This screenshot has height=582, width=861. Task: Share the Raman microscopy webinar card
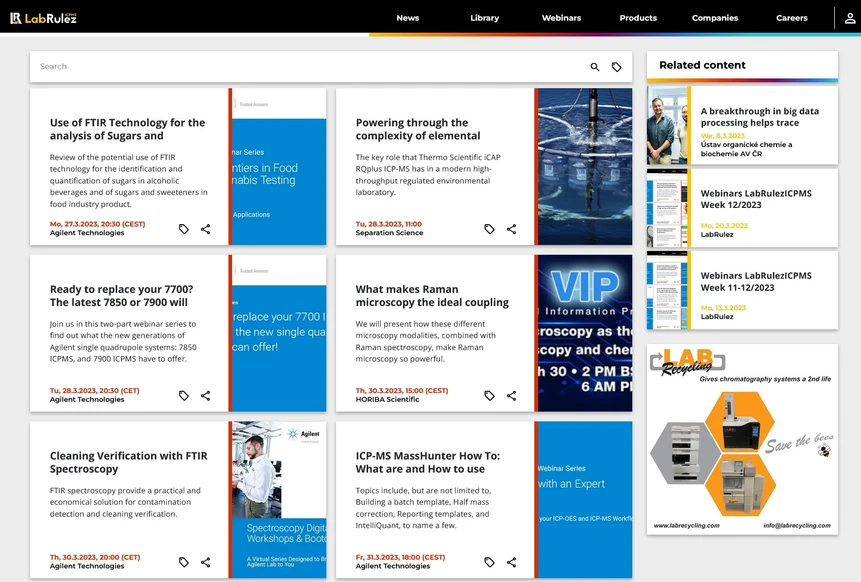(x=511, y=395)
